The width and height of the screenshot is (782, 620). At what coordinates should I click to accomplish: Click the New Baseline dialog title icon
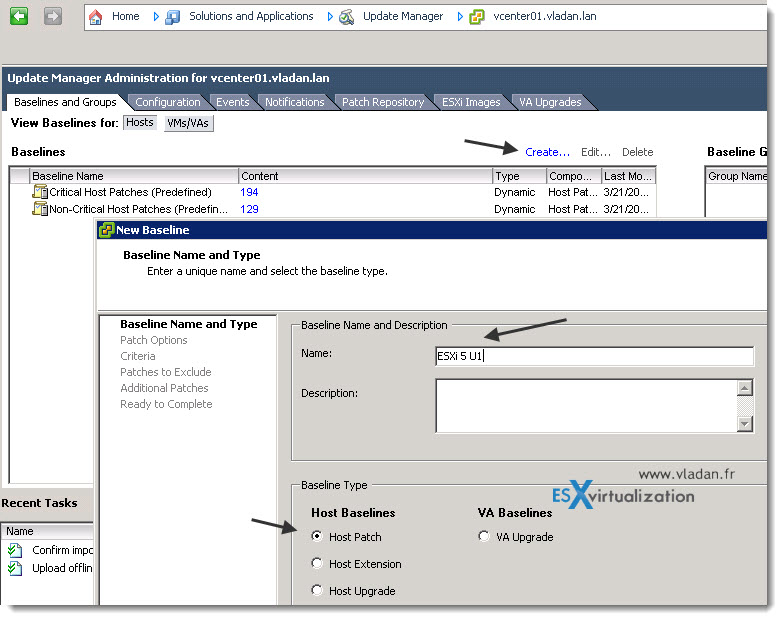click(x=106, y=230)
